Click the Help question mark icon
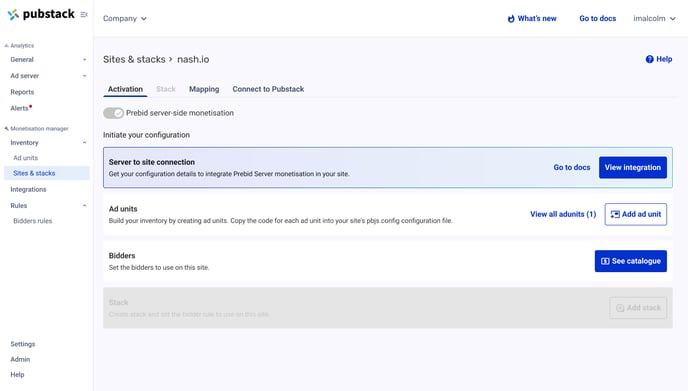The image size is (688, 391). 649,59
